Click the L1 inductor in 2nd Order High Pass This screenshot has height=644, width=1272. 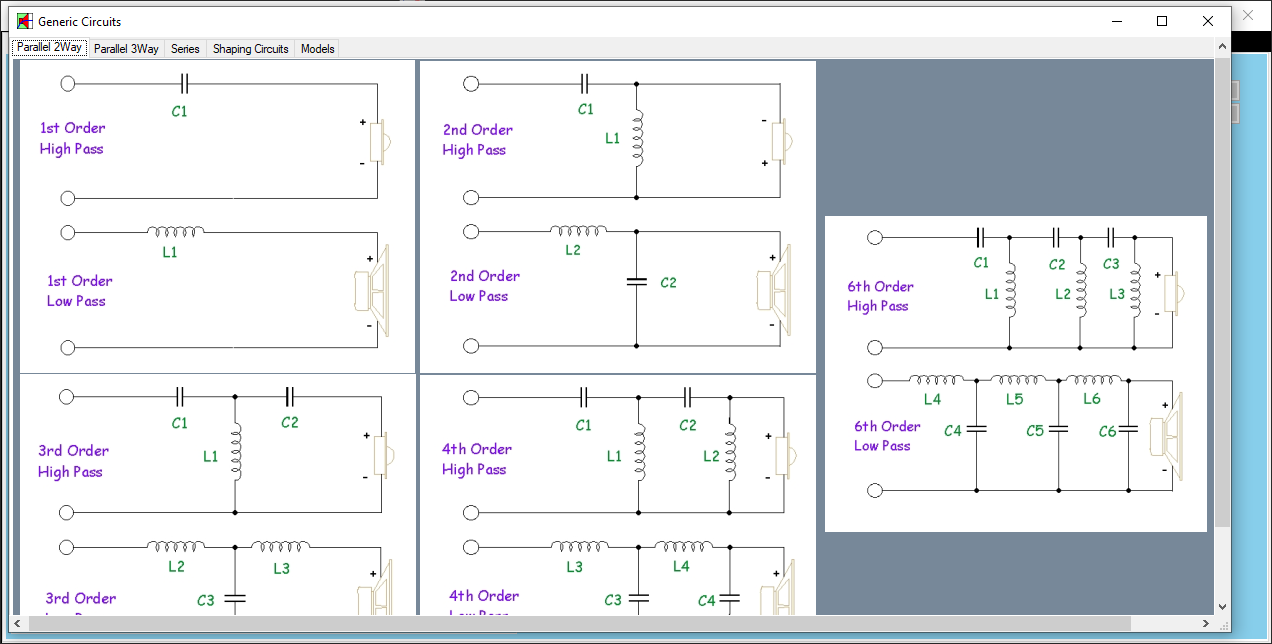(637, 138)
